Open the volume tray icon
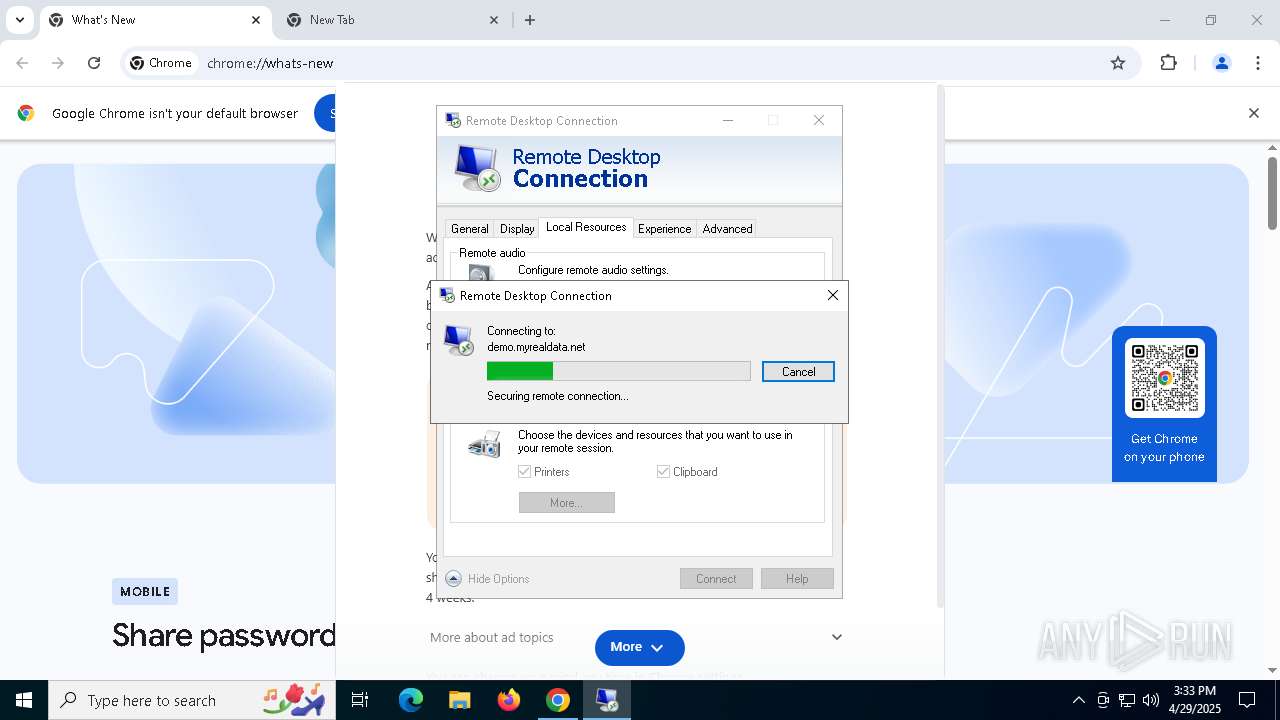1280x720 pixels. (x=1151, y=700)
